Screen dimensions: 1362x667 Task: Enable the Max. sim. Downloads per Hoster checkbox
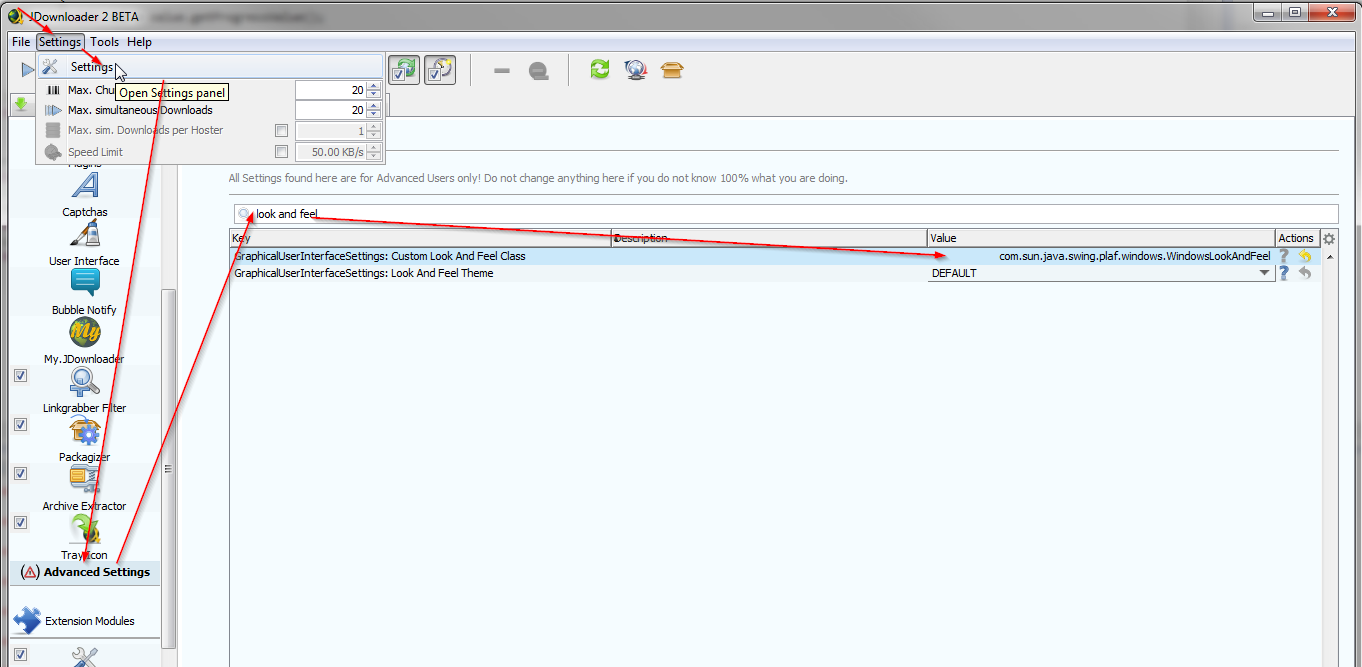(281, 130)
